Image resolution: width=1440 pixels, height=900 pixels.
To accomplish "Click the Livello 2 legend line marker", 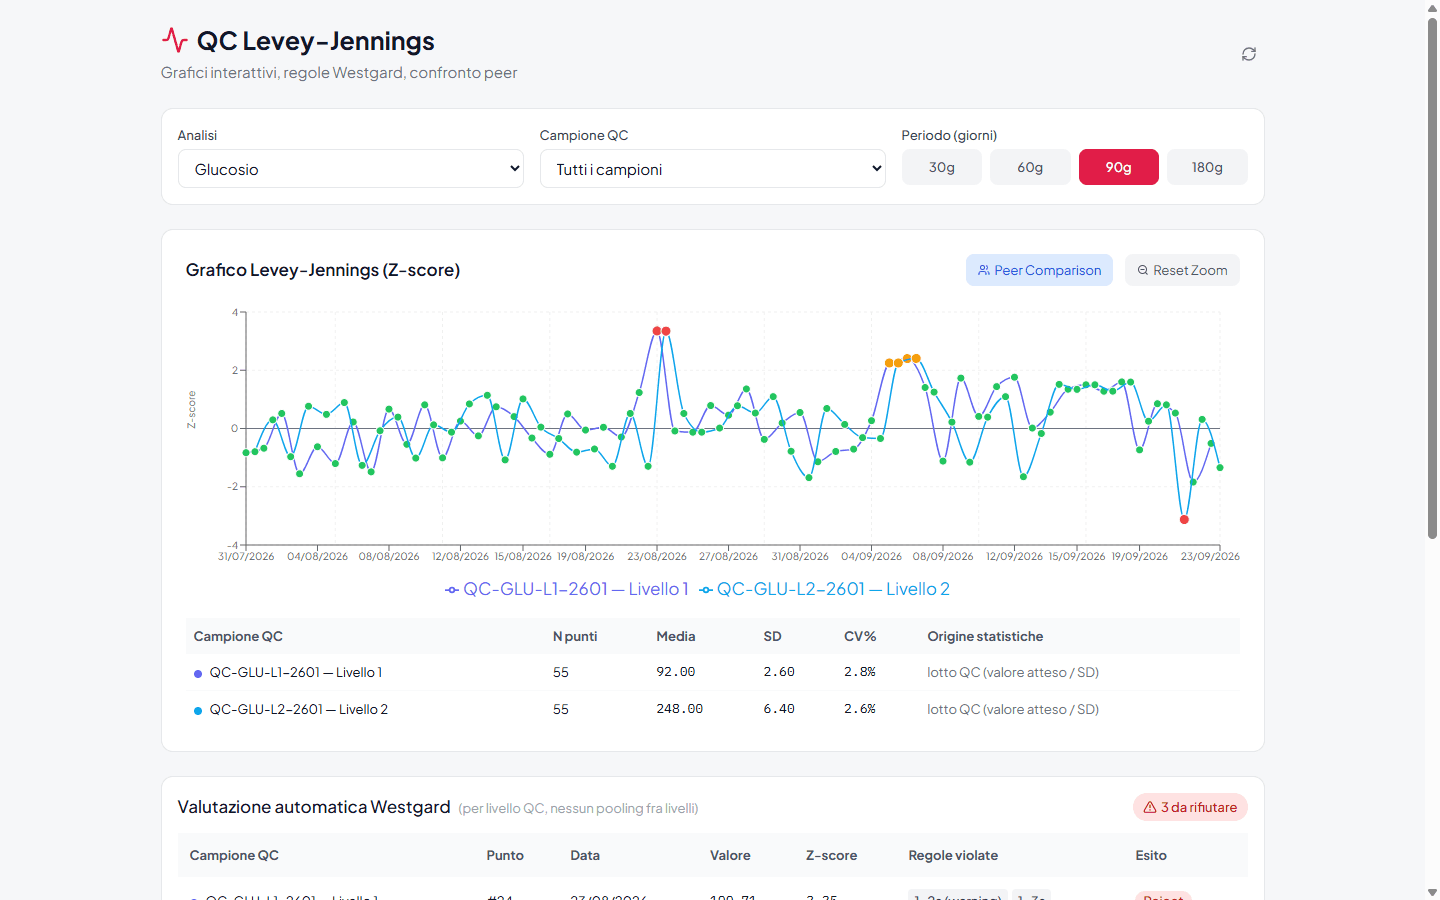I will (x=706, y=590).
